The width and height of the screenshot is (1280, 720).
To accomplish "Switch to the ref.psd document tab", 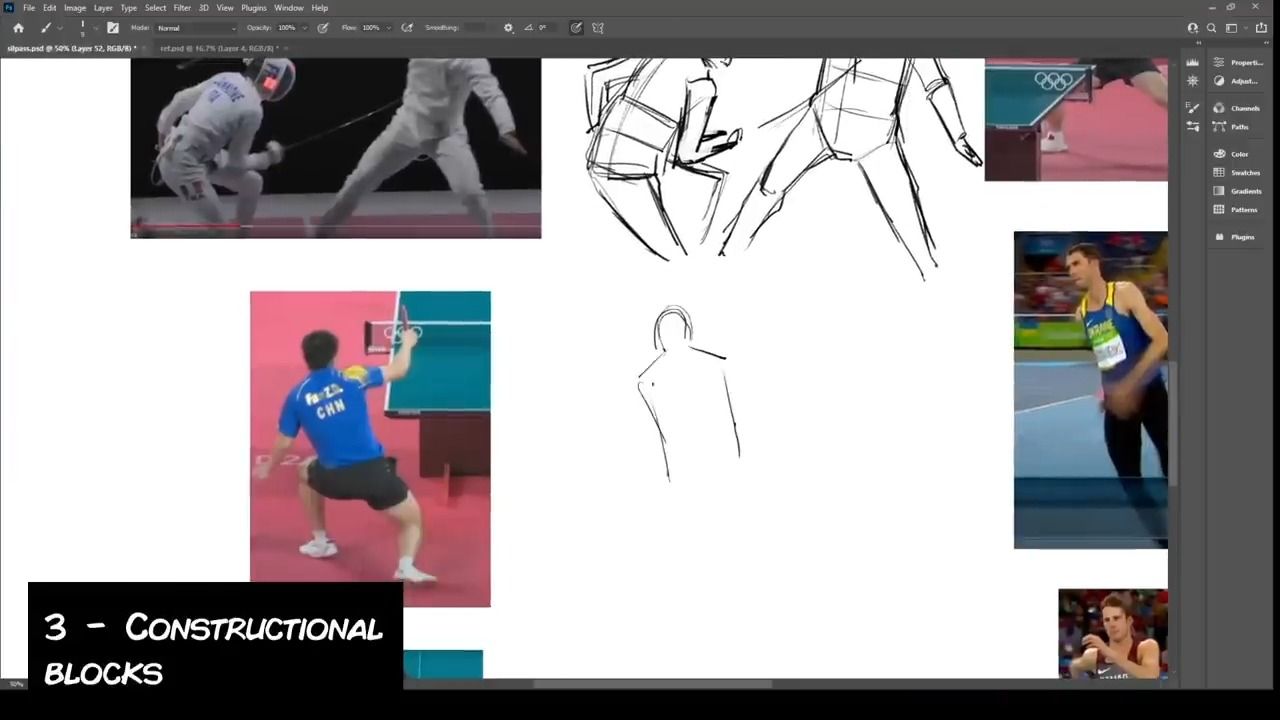I will pos(219,48).
